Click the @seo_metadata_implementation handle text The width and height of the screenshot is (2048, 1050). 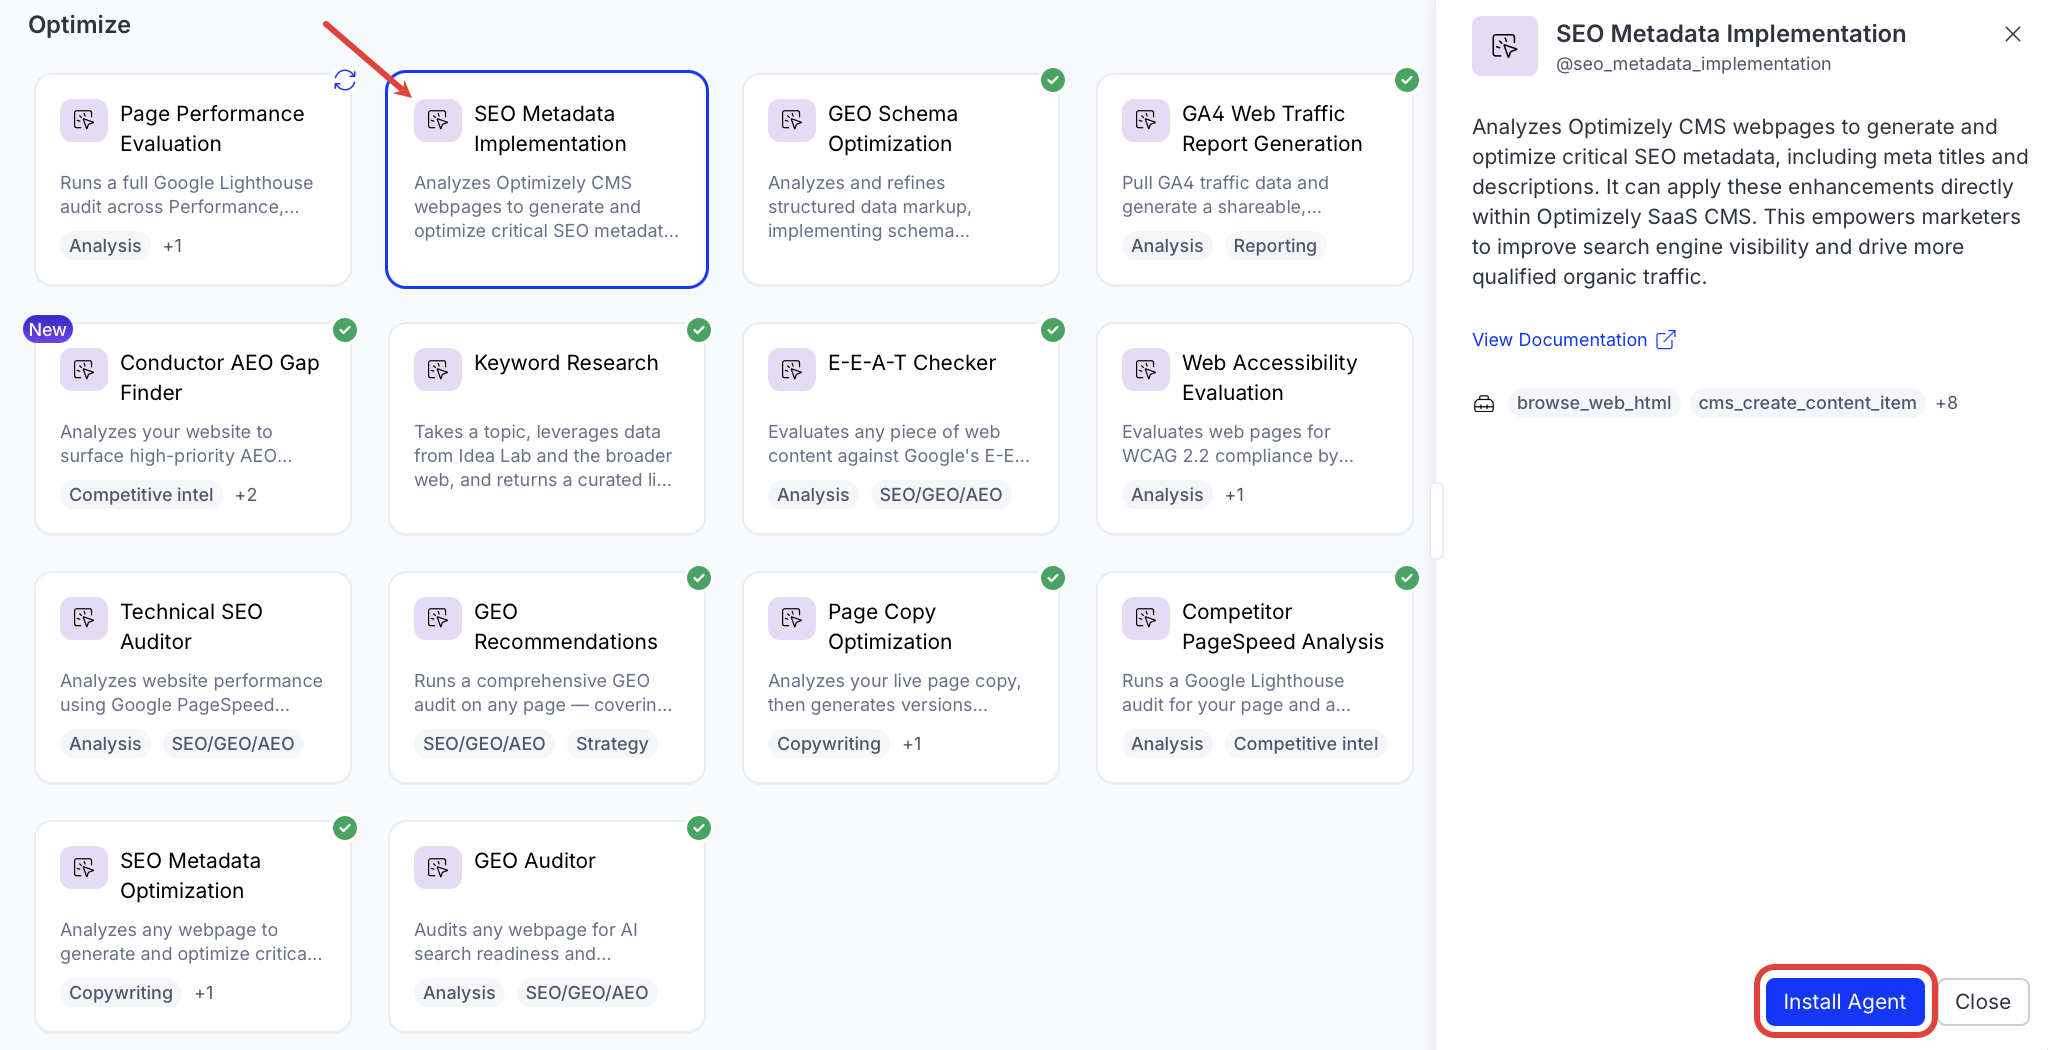point(1693,64)
